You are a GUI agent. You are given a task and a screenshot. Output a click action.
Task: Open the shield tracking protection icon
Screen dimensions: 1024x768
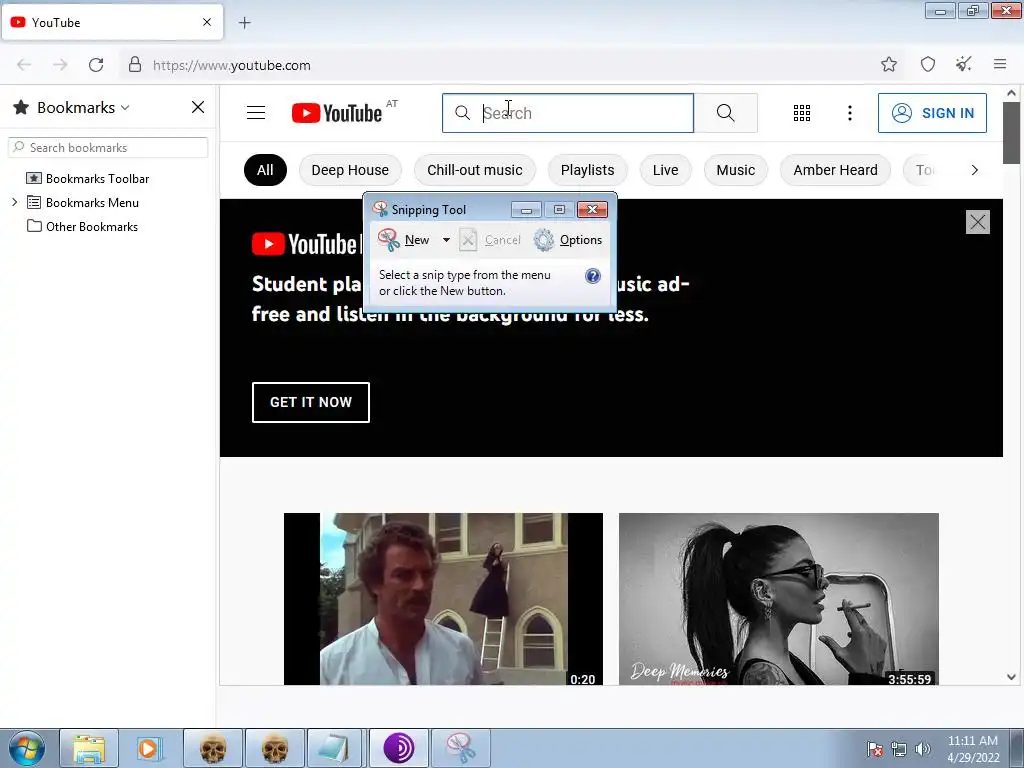coord(928,64)
